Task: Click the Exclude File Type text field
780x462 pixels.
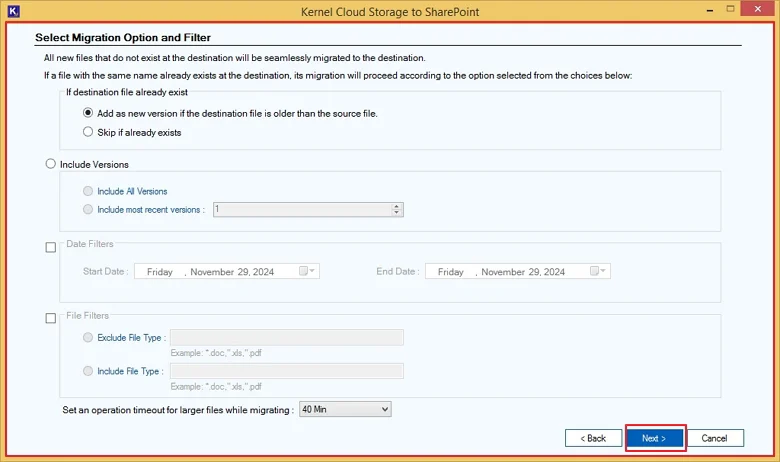Action: tap(287, 337)
